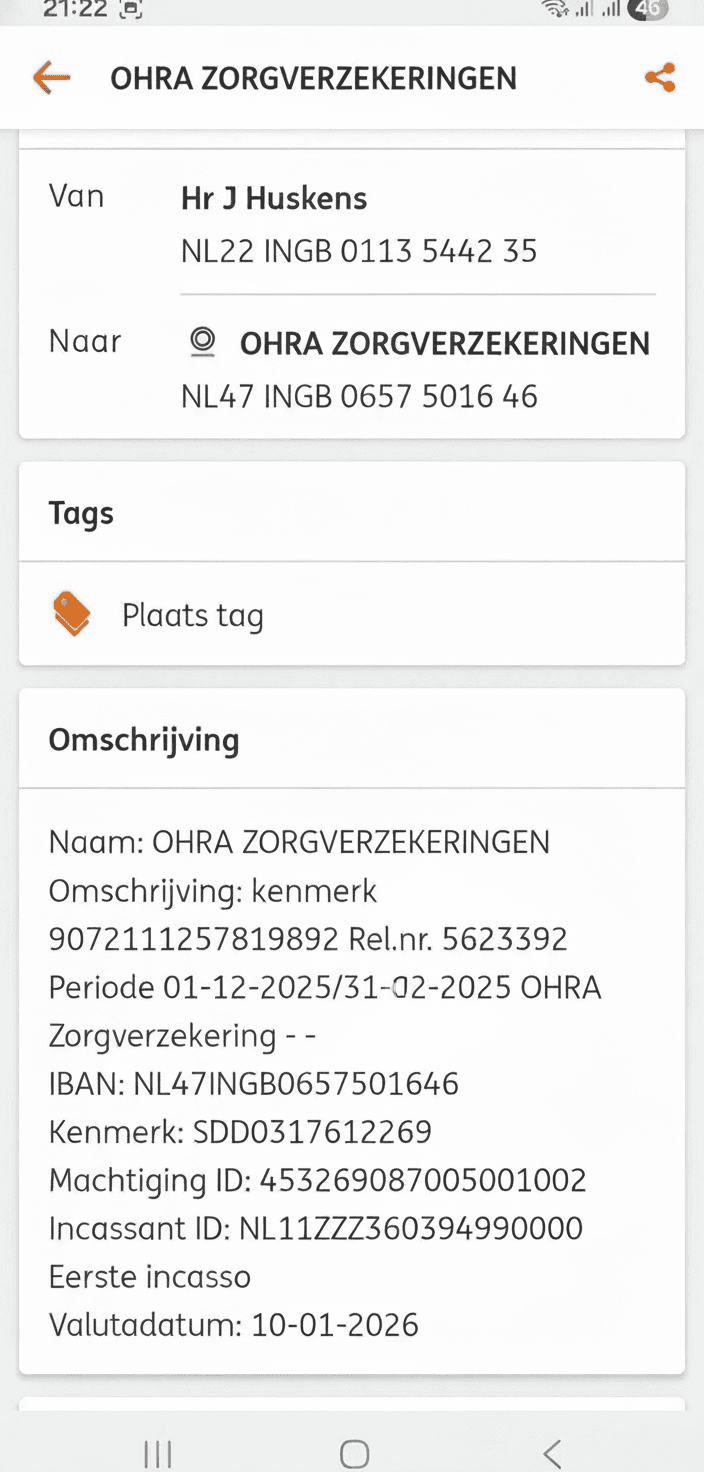Image resolution: width=704 pixels, height=1472 pixels.
Task: Tap the Plaats tag link
Action: (192, 615)
